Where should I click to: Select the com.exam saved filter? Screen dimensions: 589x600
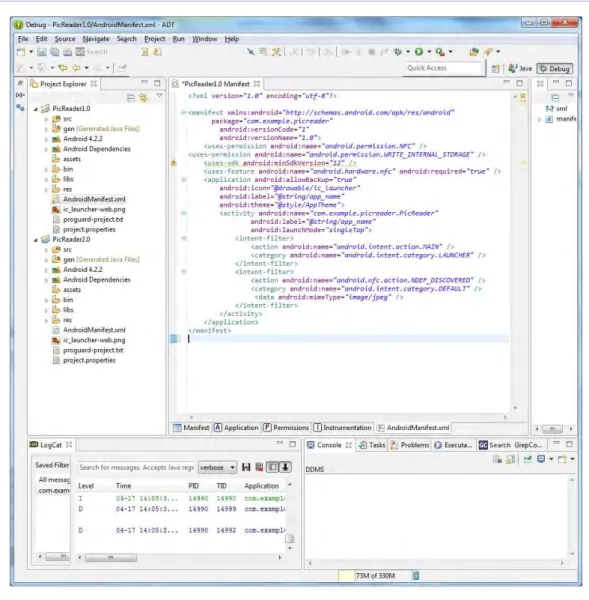click(x=54, y=491)
